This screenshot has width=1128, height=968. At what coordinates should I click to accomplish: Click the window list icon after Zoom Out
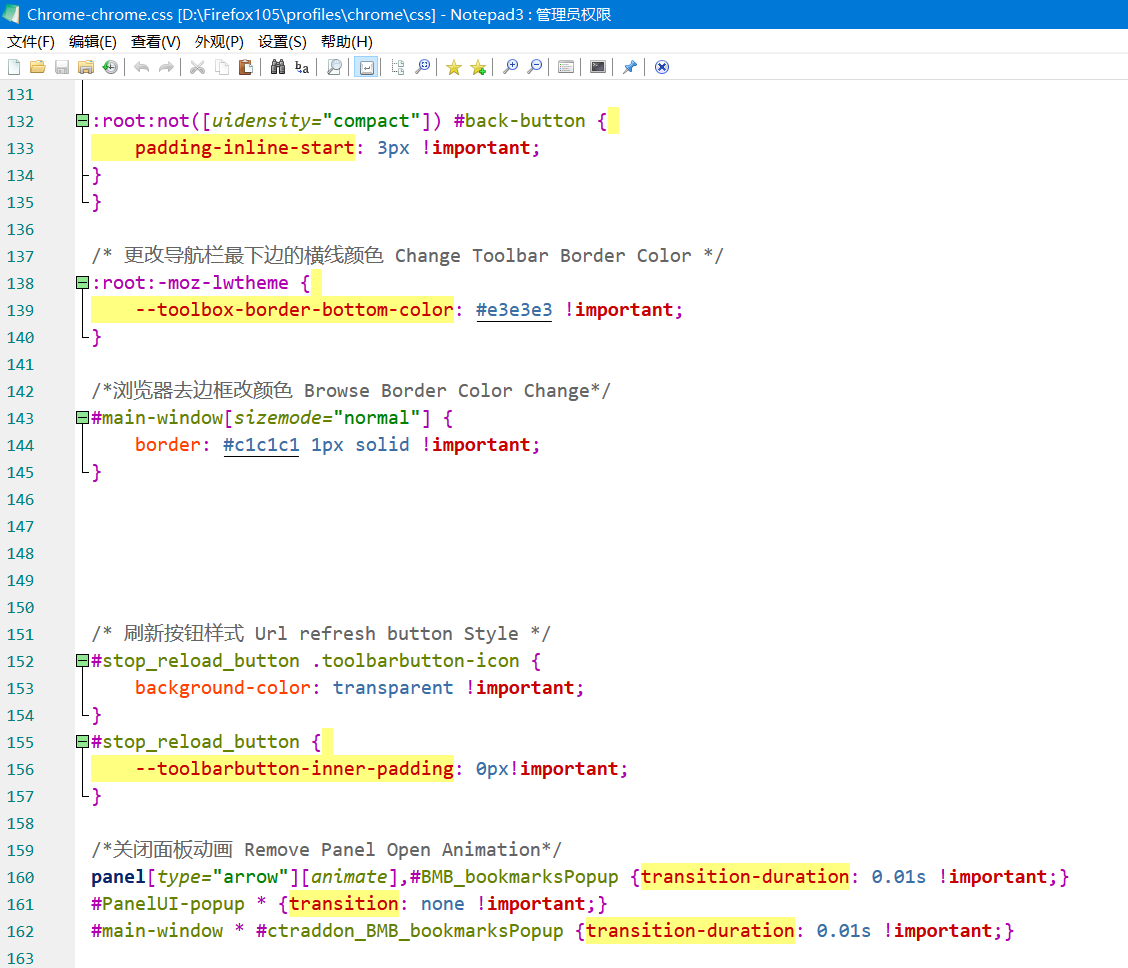566,67
